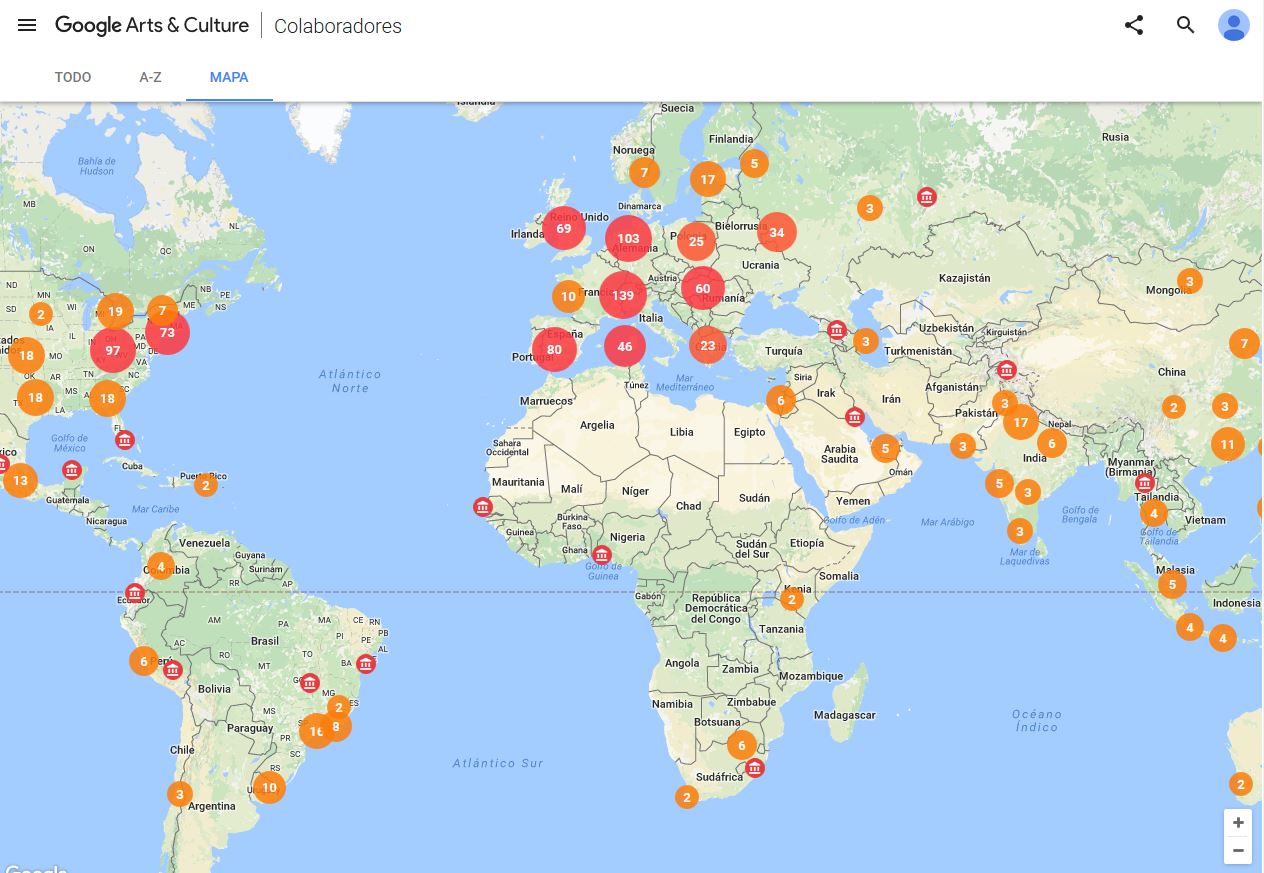Image resolution: width=1264 pixels, height=873 pixels.
Task: Switch to the TODO tab
Action: tap(73, 77)
